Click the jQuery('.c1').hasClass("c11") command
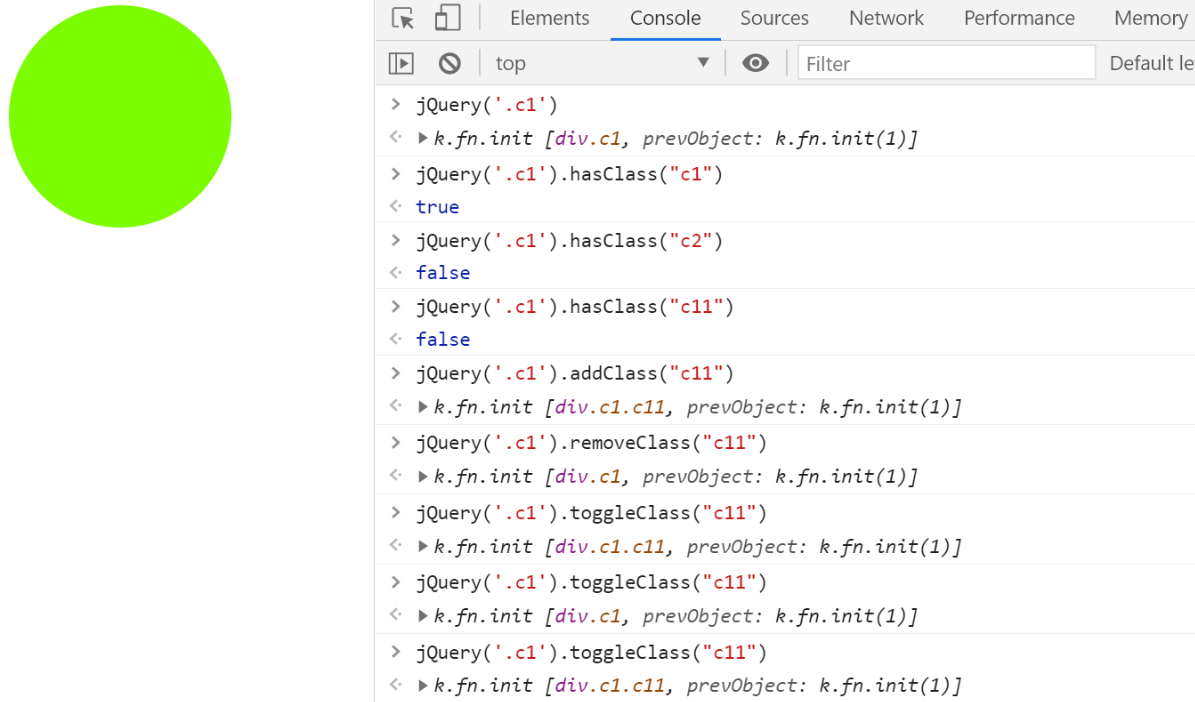 (x=575, y=306)
